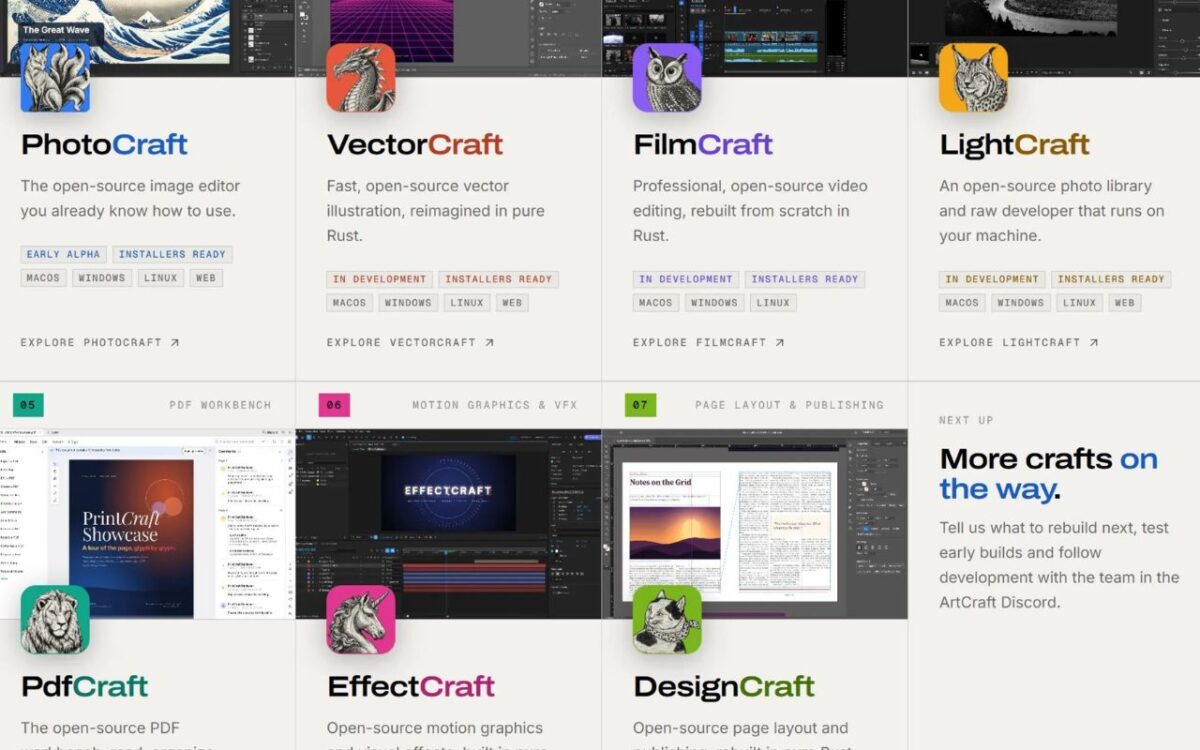Select the Web tag under LightCraft
The height and width of the screenshot is (750, 1200).
click(1124, 302)
